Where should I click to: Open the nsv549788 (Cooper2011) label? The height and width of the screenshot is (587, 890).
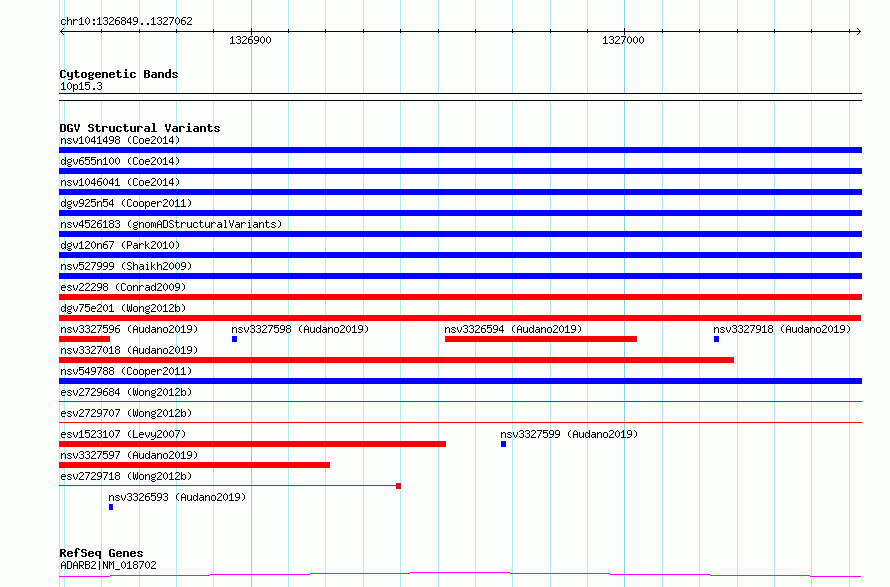(x=126, y=371)
